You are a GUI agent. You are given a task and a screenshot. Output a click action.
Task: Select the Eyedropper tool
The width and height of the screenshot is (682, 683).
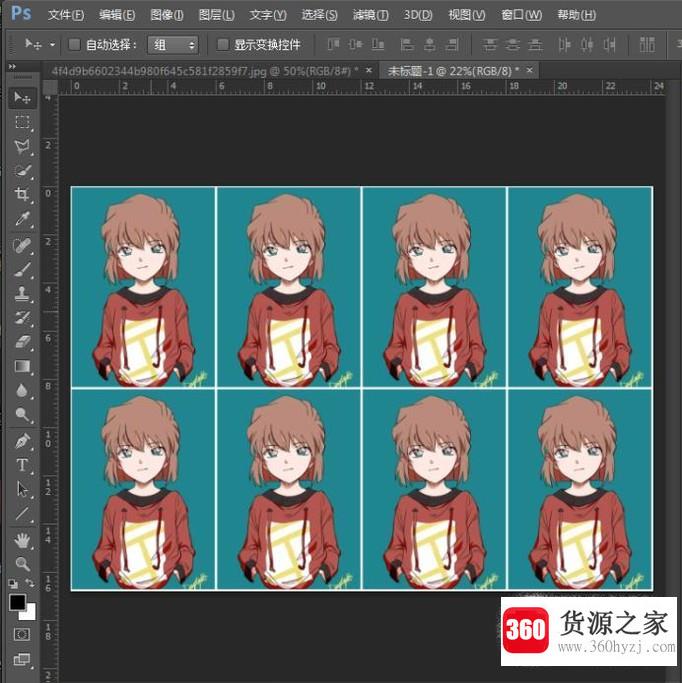click(22, 219)
